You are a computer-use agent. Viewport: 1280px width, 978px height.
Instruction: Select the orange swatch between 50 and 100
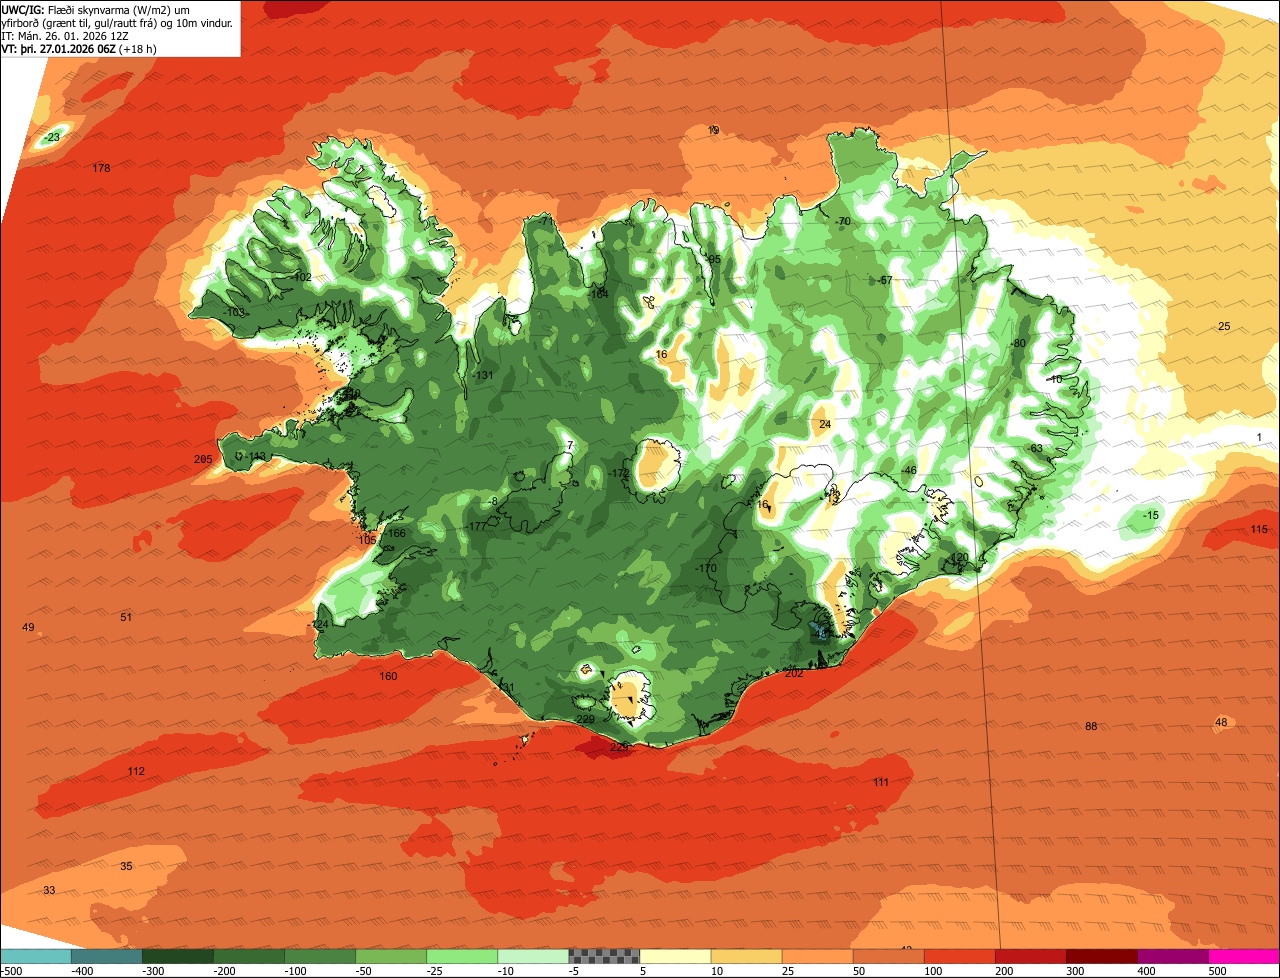point(888,956)
